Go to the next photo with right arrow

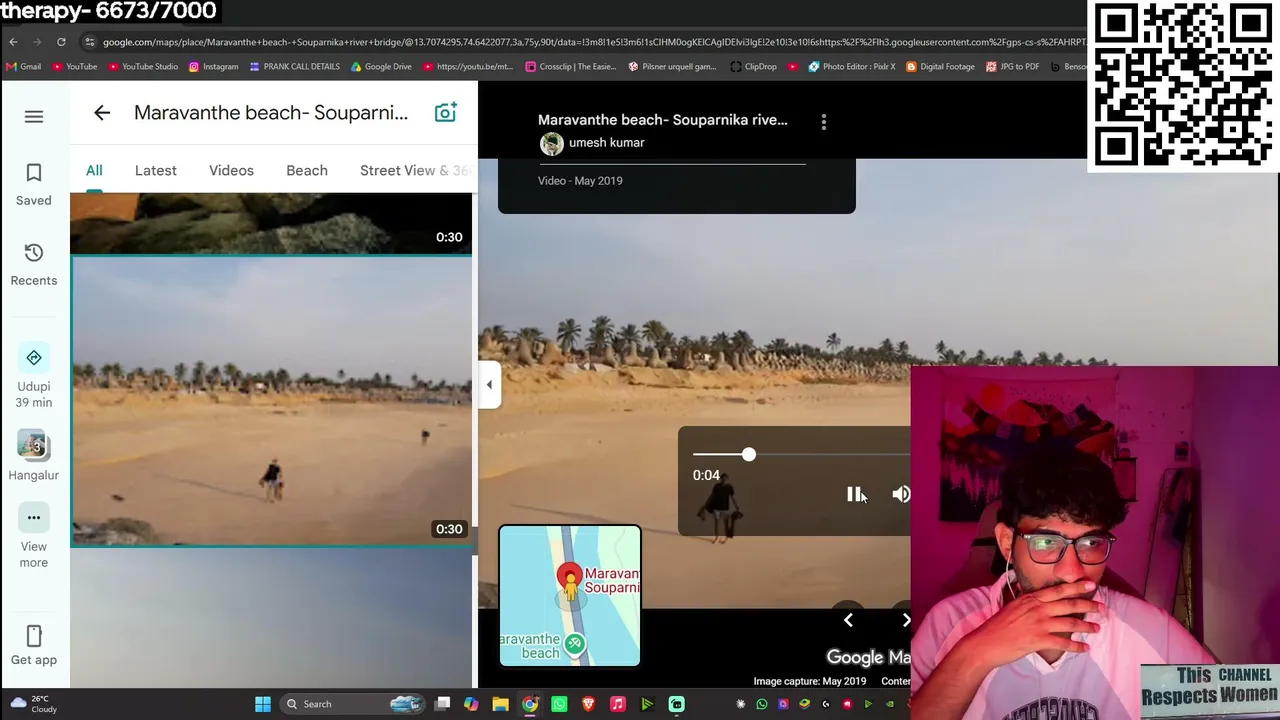(905, 620)
